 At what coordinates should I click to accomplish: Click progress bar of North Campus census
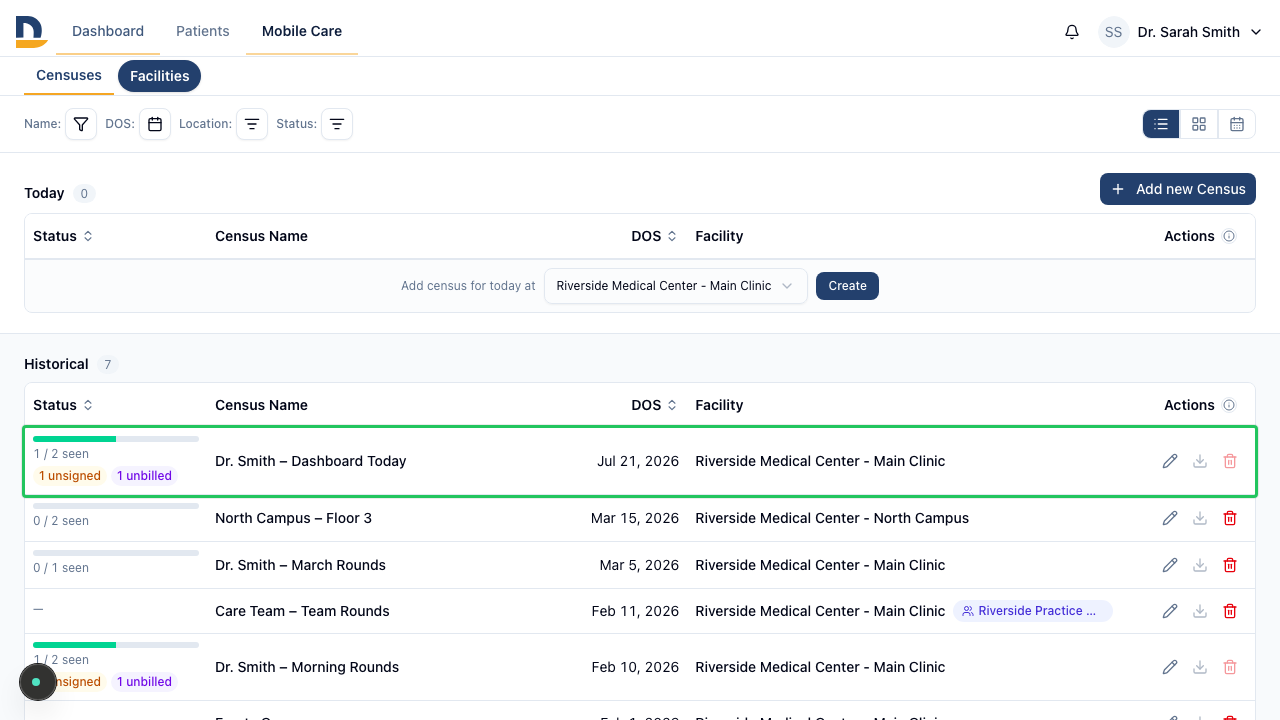tap(116, 506)
